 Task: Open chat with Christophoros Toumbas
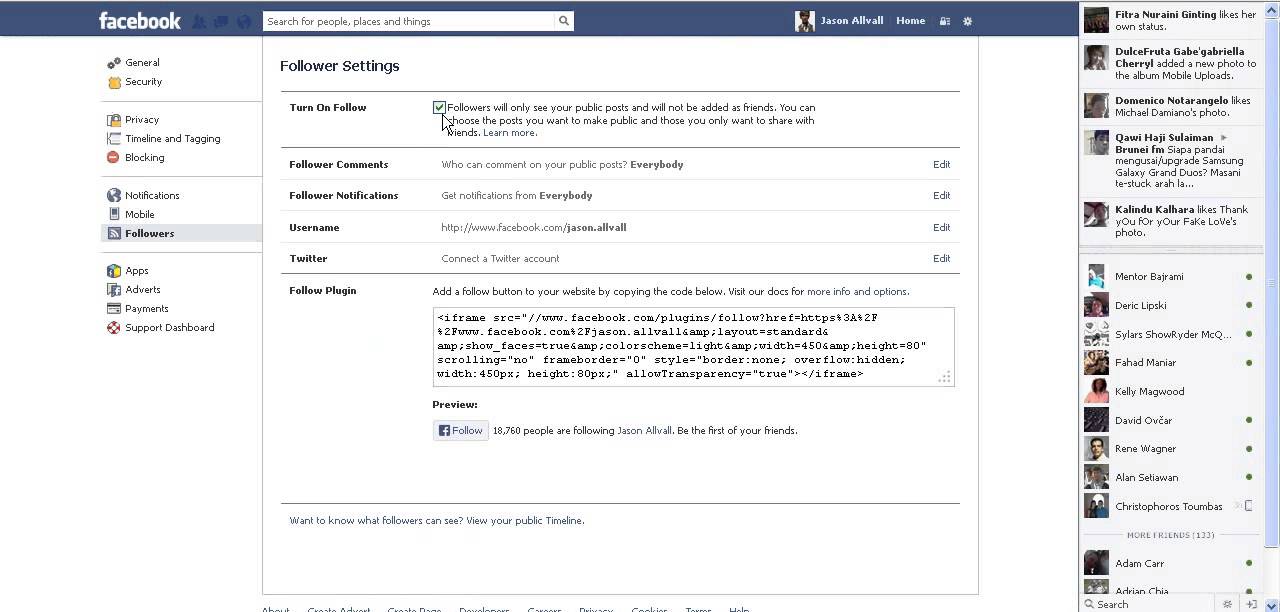1168,506
